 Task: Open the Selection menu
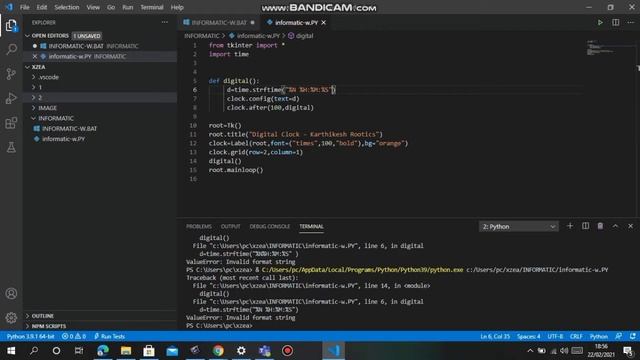pyautogui.click(x=67, y=7)
